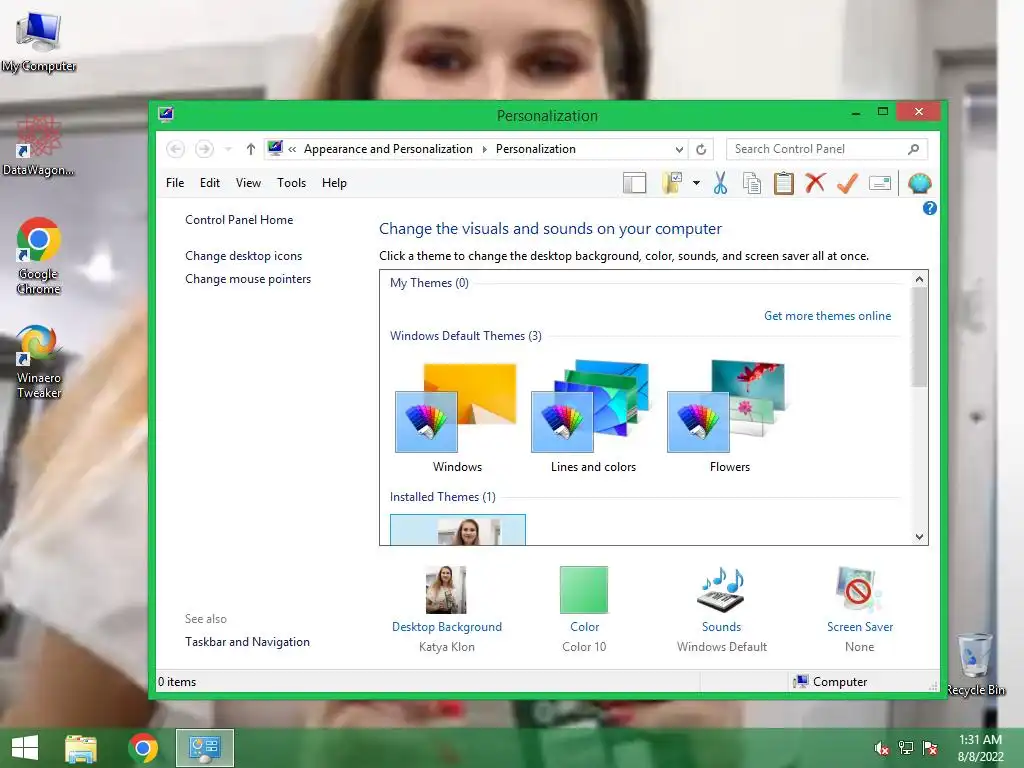Go back with the Back arrow
The width and height of the screenshot is (1024, 768).
(x=175, y=149)
